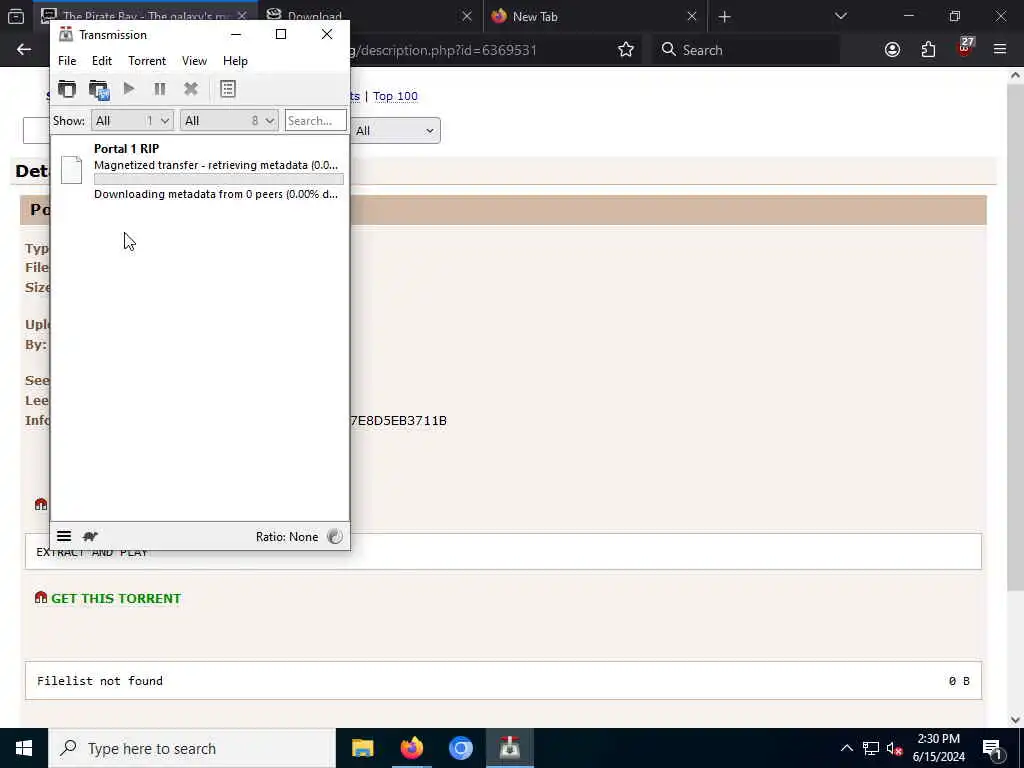The image size is (1024, 768).
Task: Start torrent with play icon
Action: point(129,88)
